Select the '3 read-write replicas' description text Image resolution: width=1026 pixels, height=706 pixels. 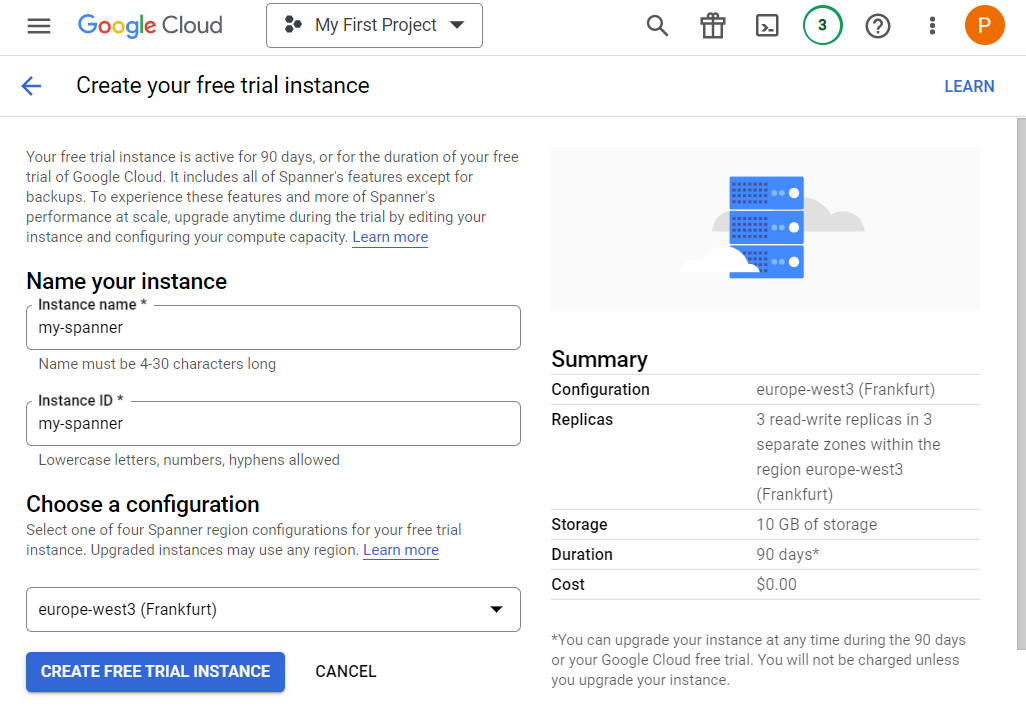click(x=848, y=457)
